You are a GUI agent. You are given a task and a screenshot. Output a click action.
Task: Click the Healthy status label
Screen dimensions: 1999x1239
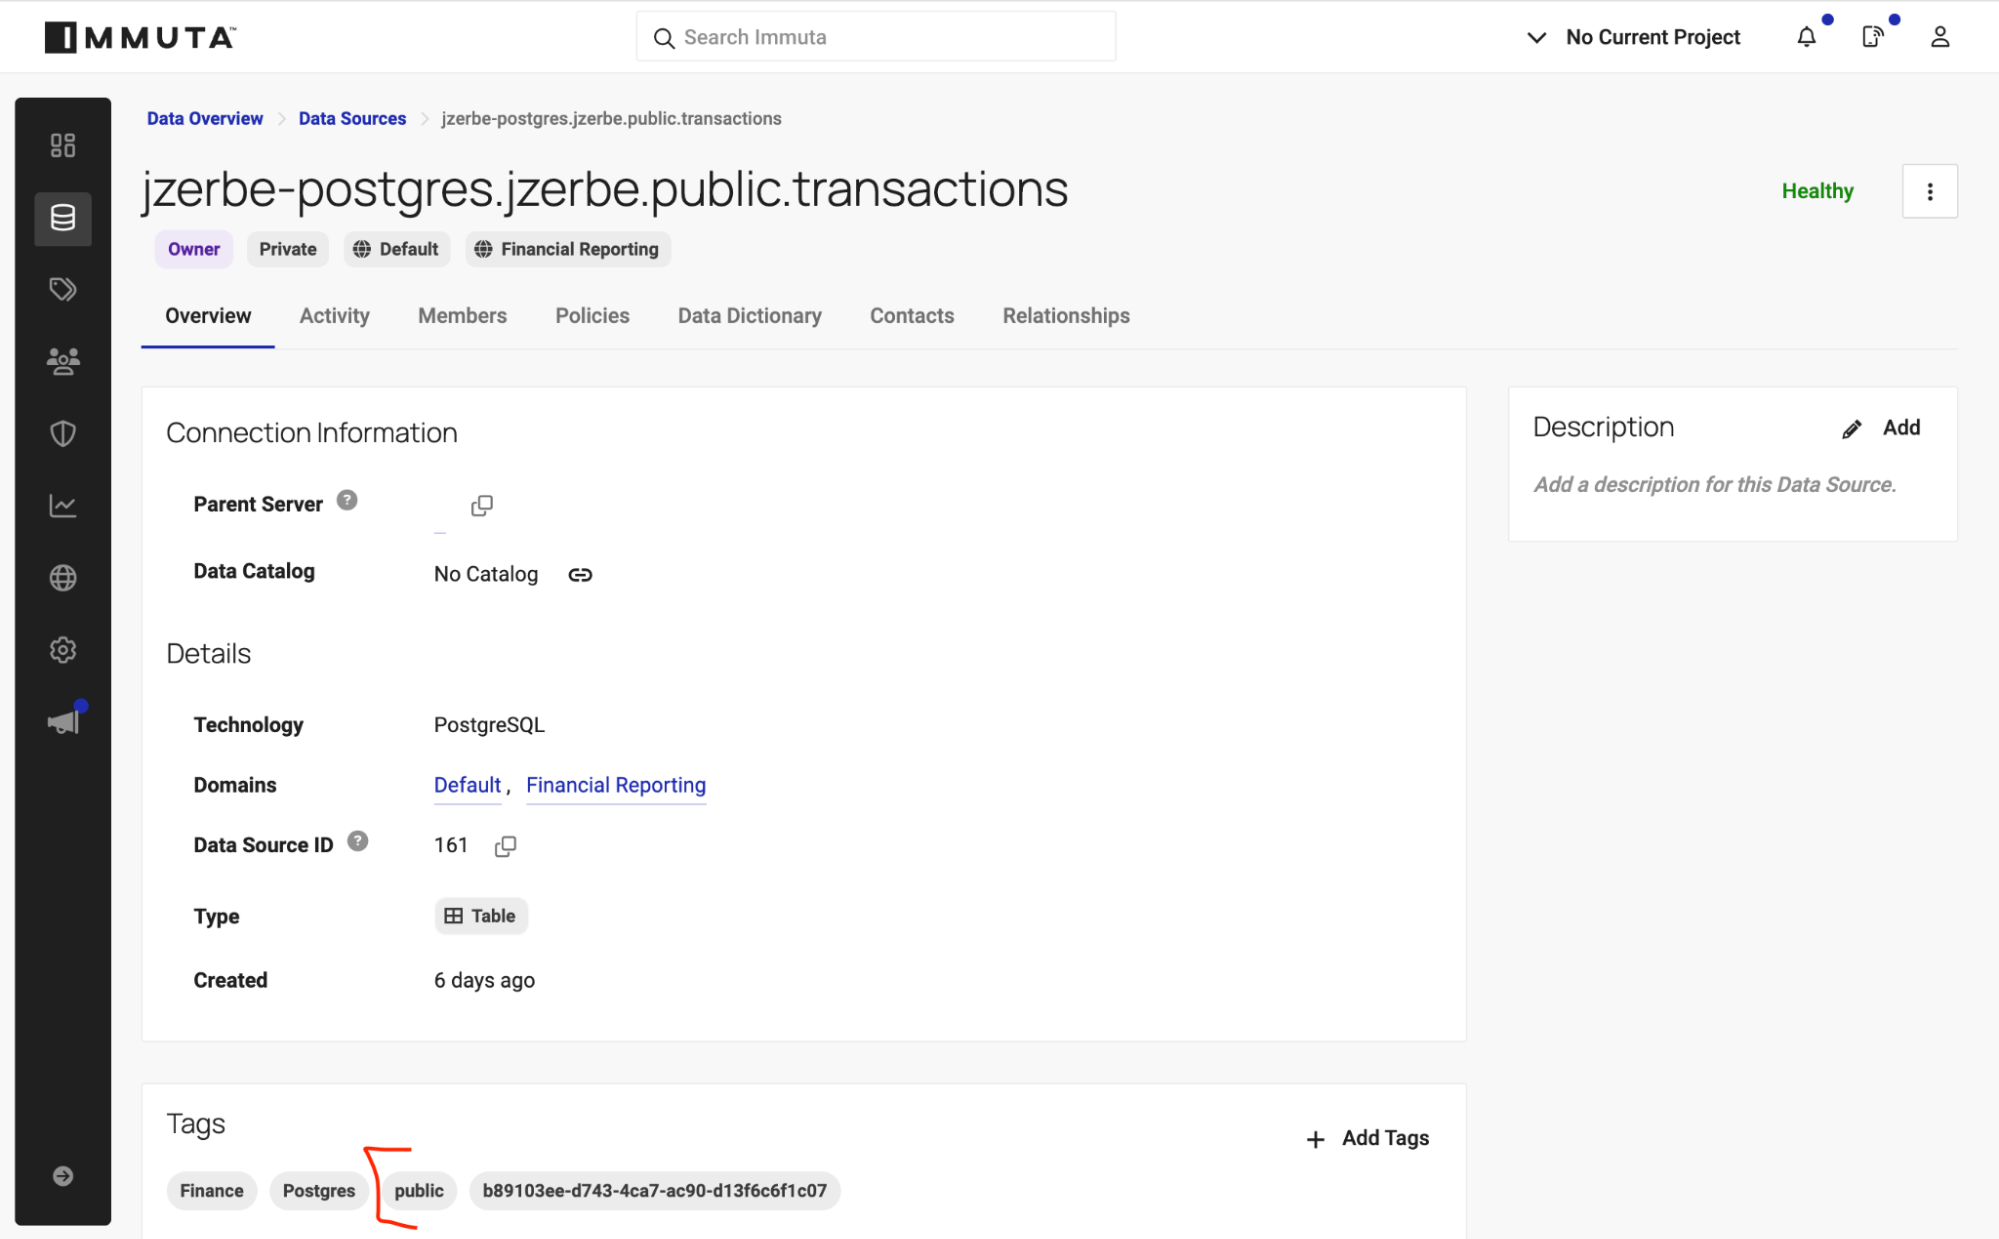(x=1817, y=191)
